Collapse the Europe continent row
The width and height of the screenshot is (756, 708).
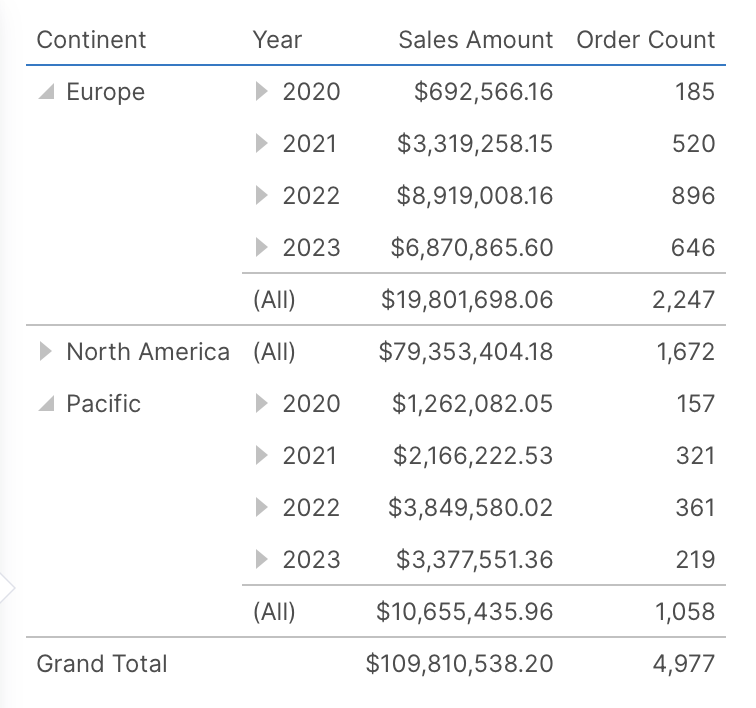[45, 93]
